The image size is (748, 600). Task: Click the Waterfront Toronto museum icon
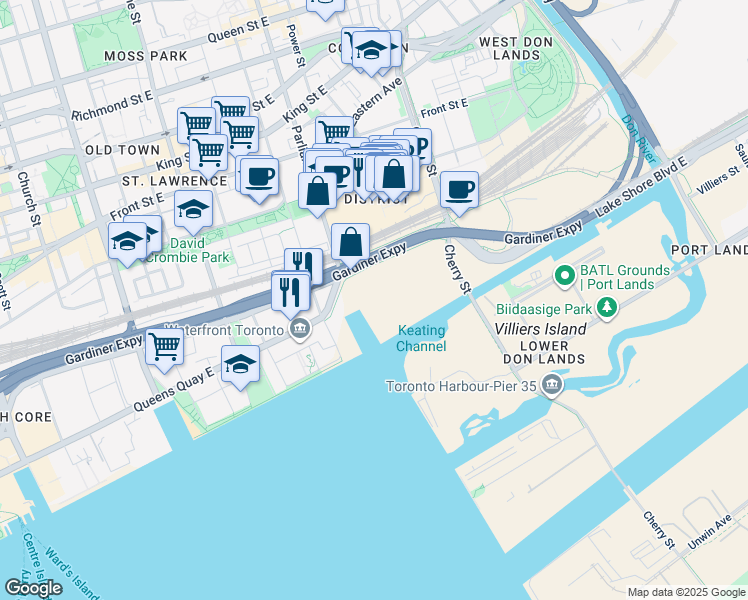point(300,330)
